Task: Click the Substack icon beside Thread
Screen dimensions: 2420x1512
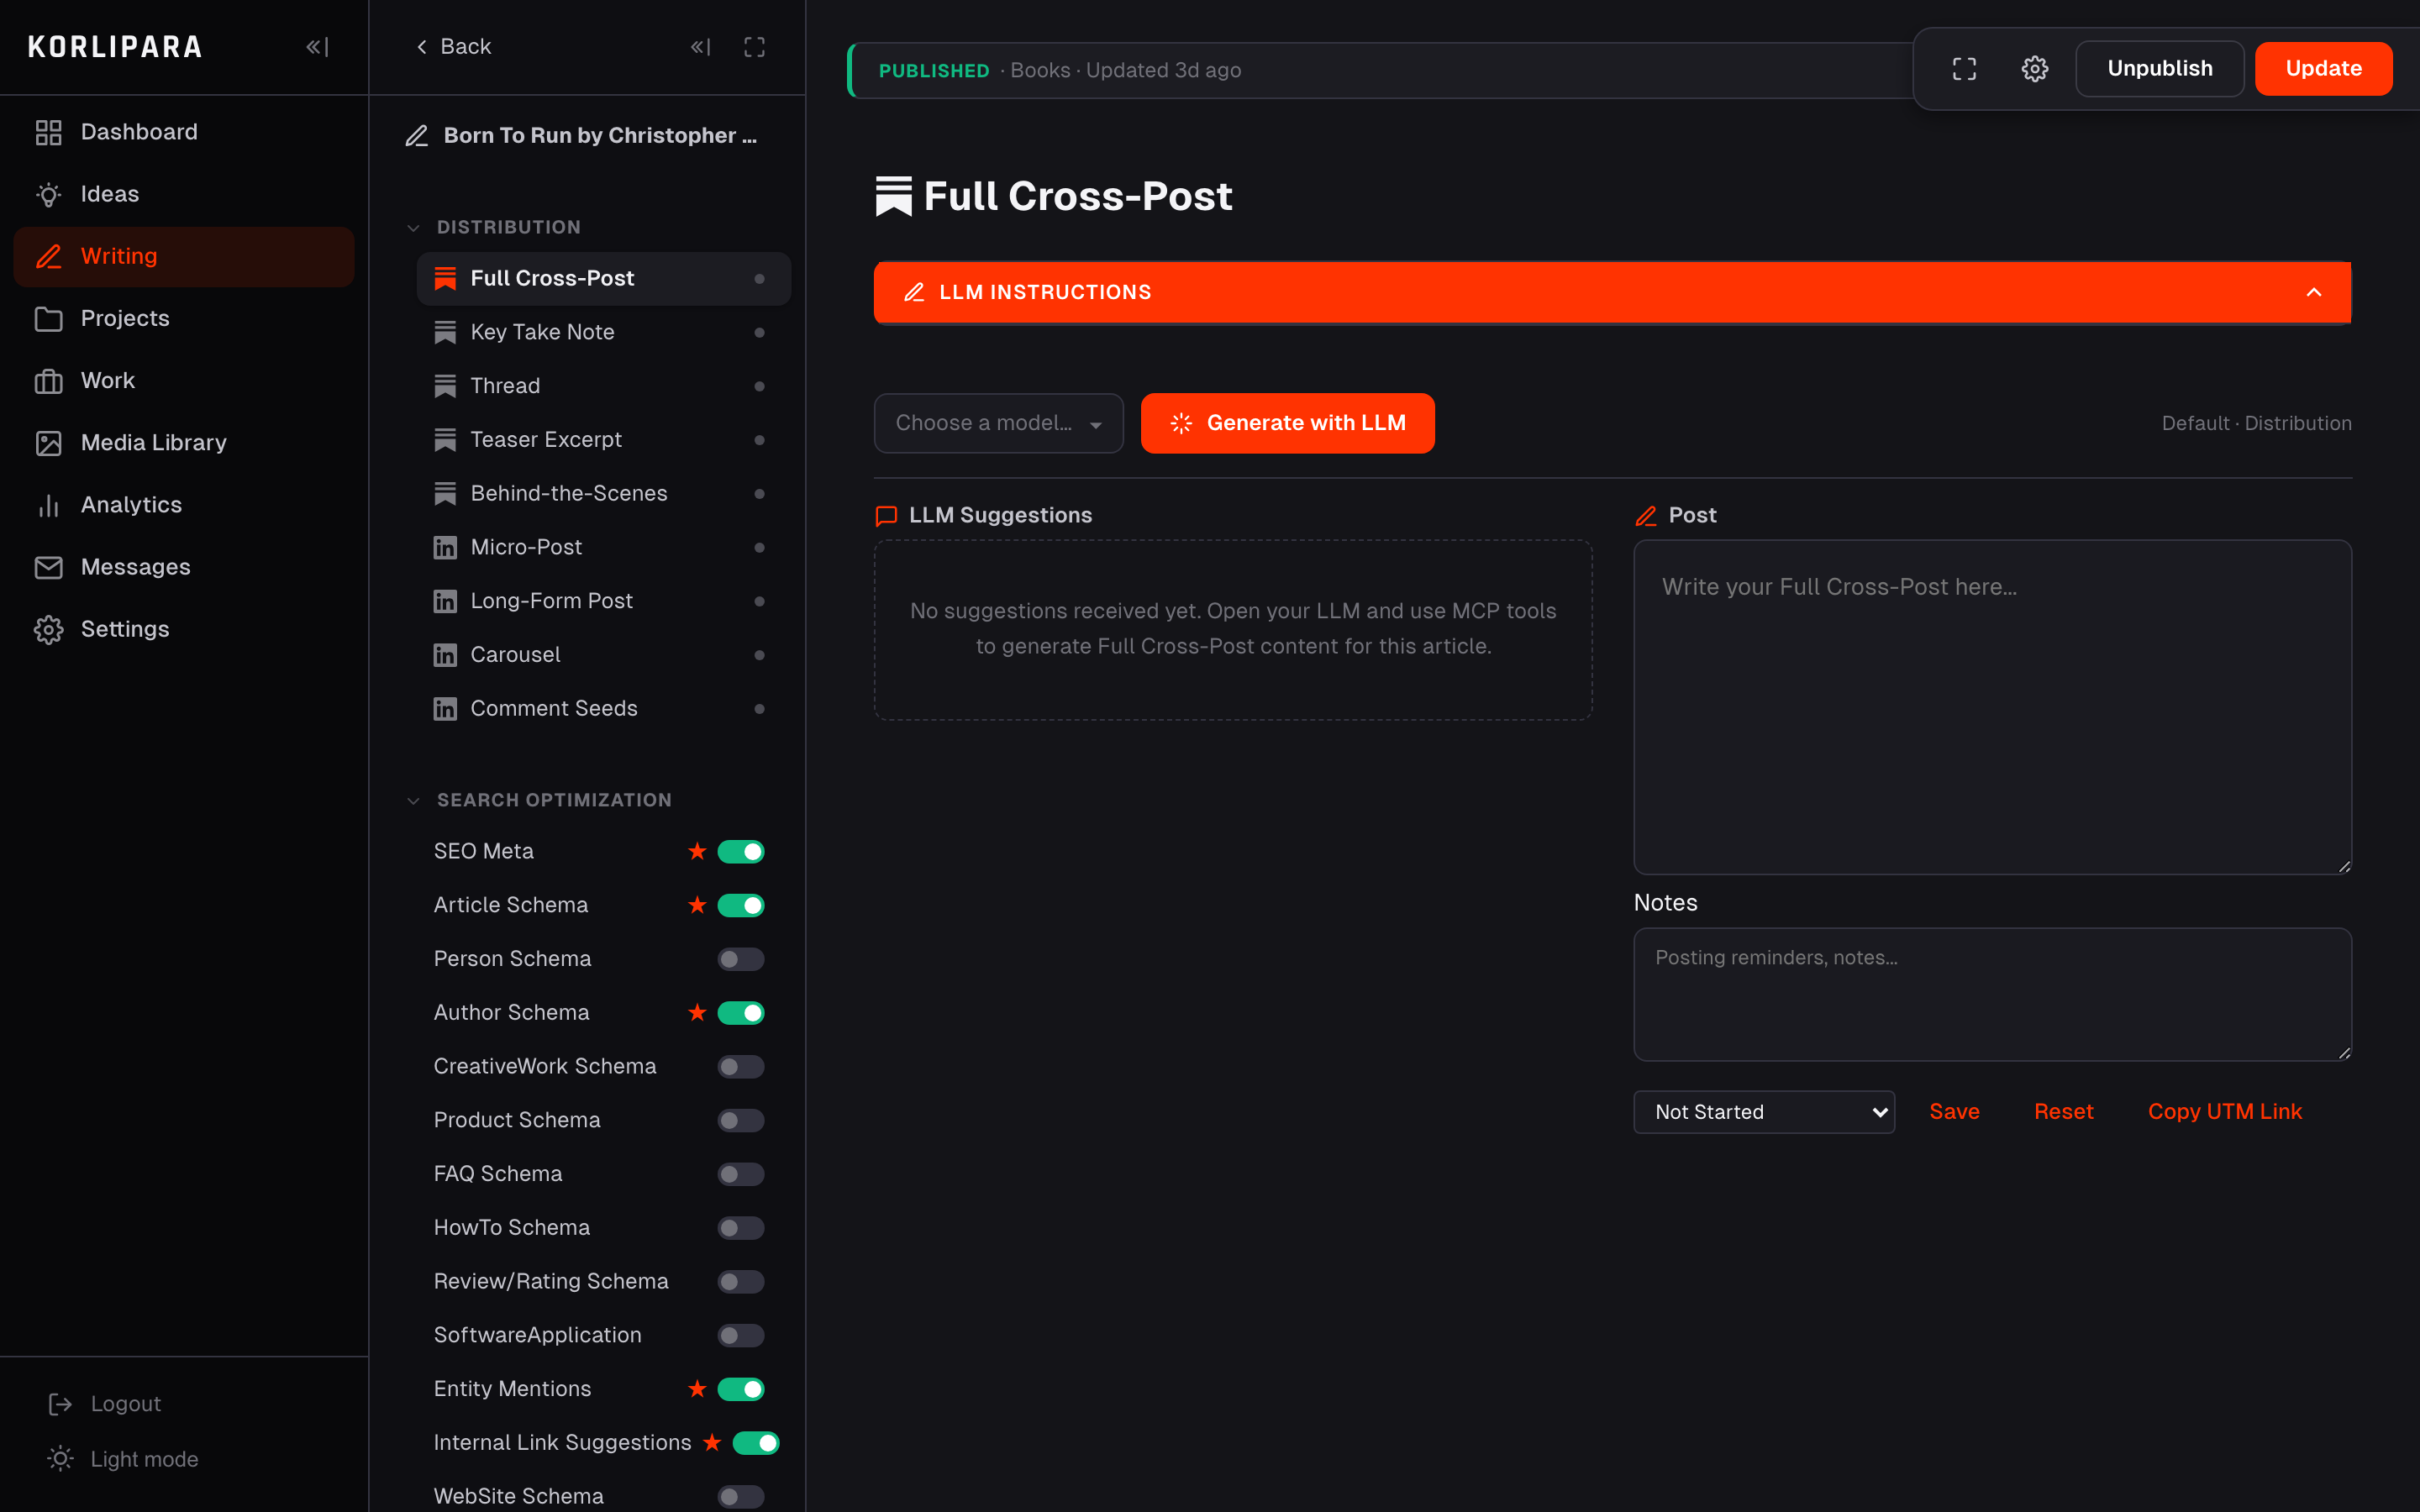Action: pyautogui.click(x=445, y=386)
